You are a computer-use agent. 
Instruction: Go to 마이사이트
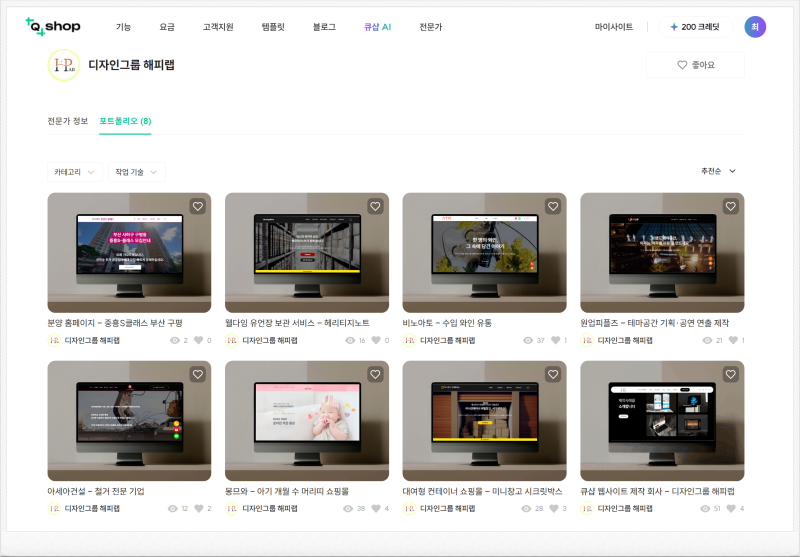614,27
